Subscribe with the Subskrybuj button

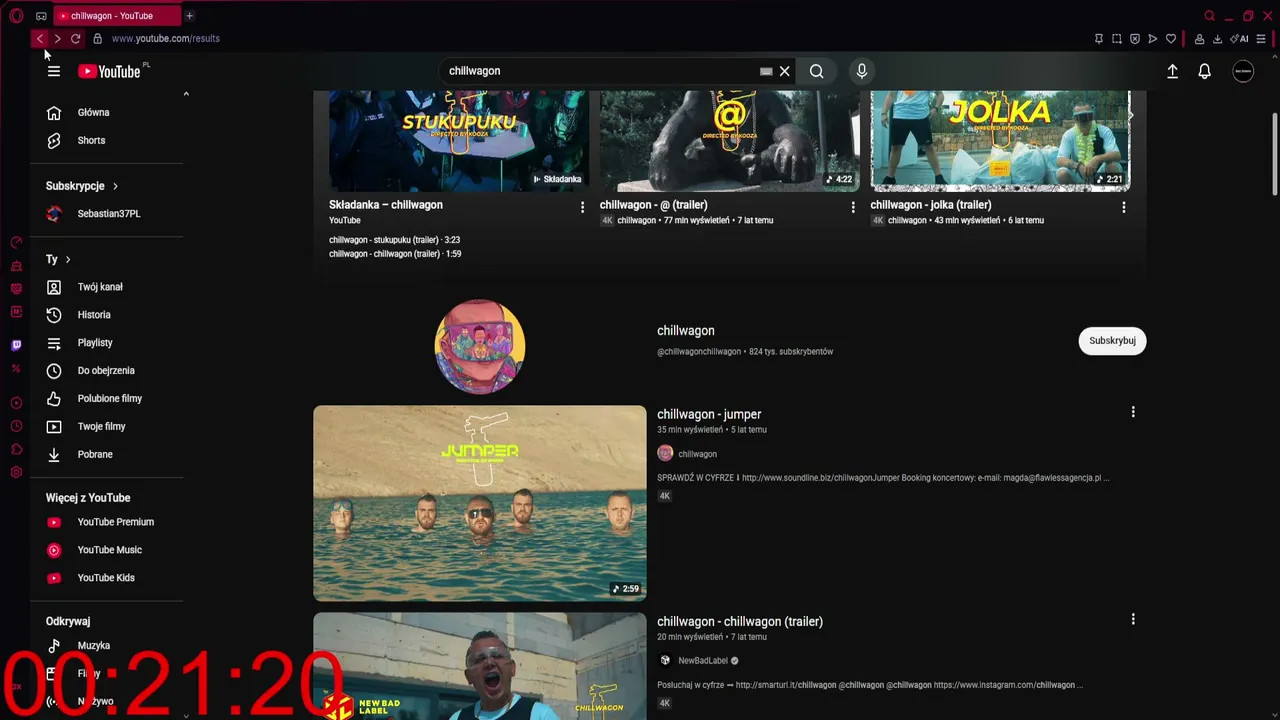click(1112, 341)
